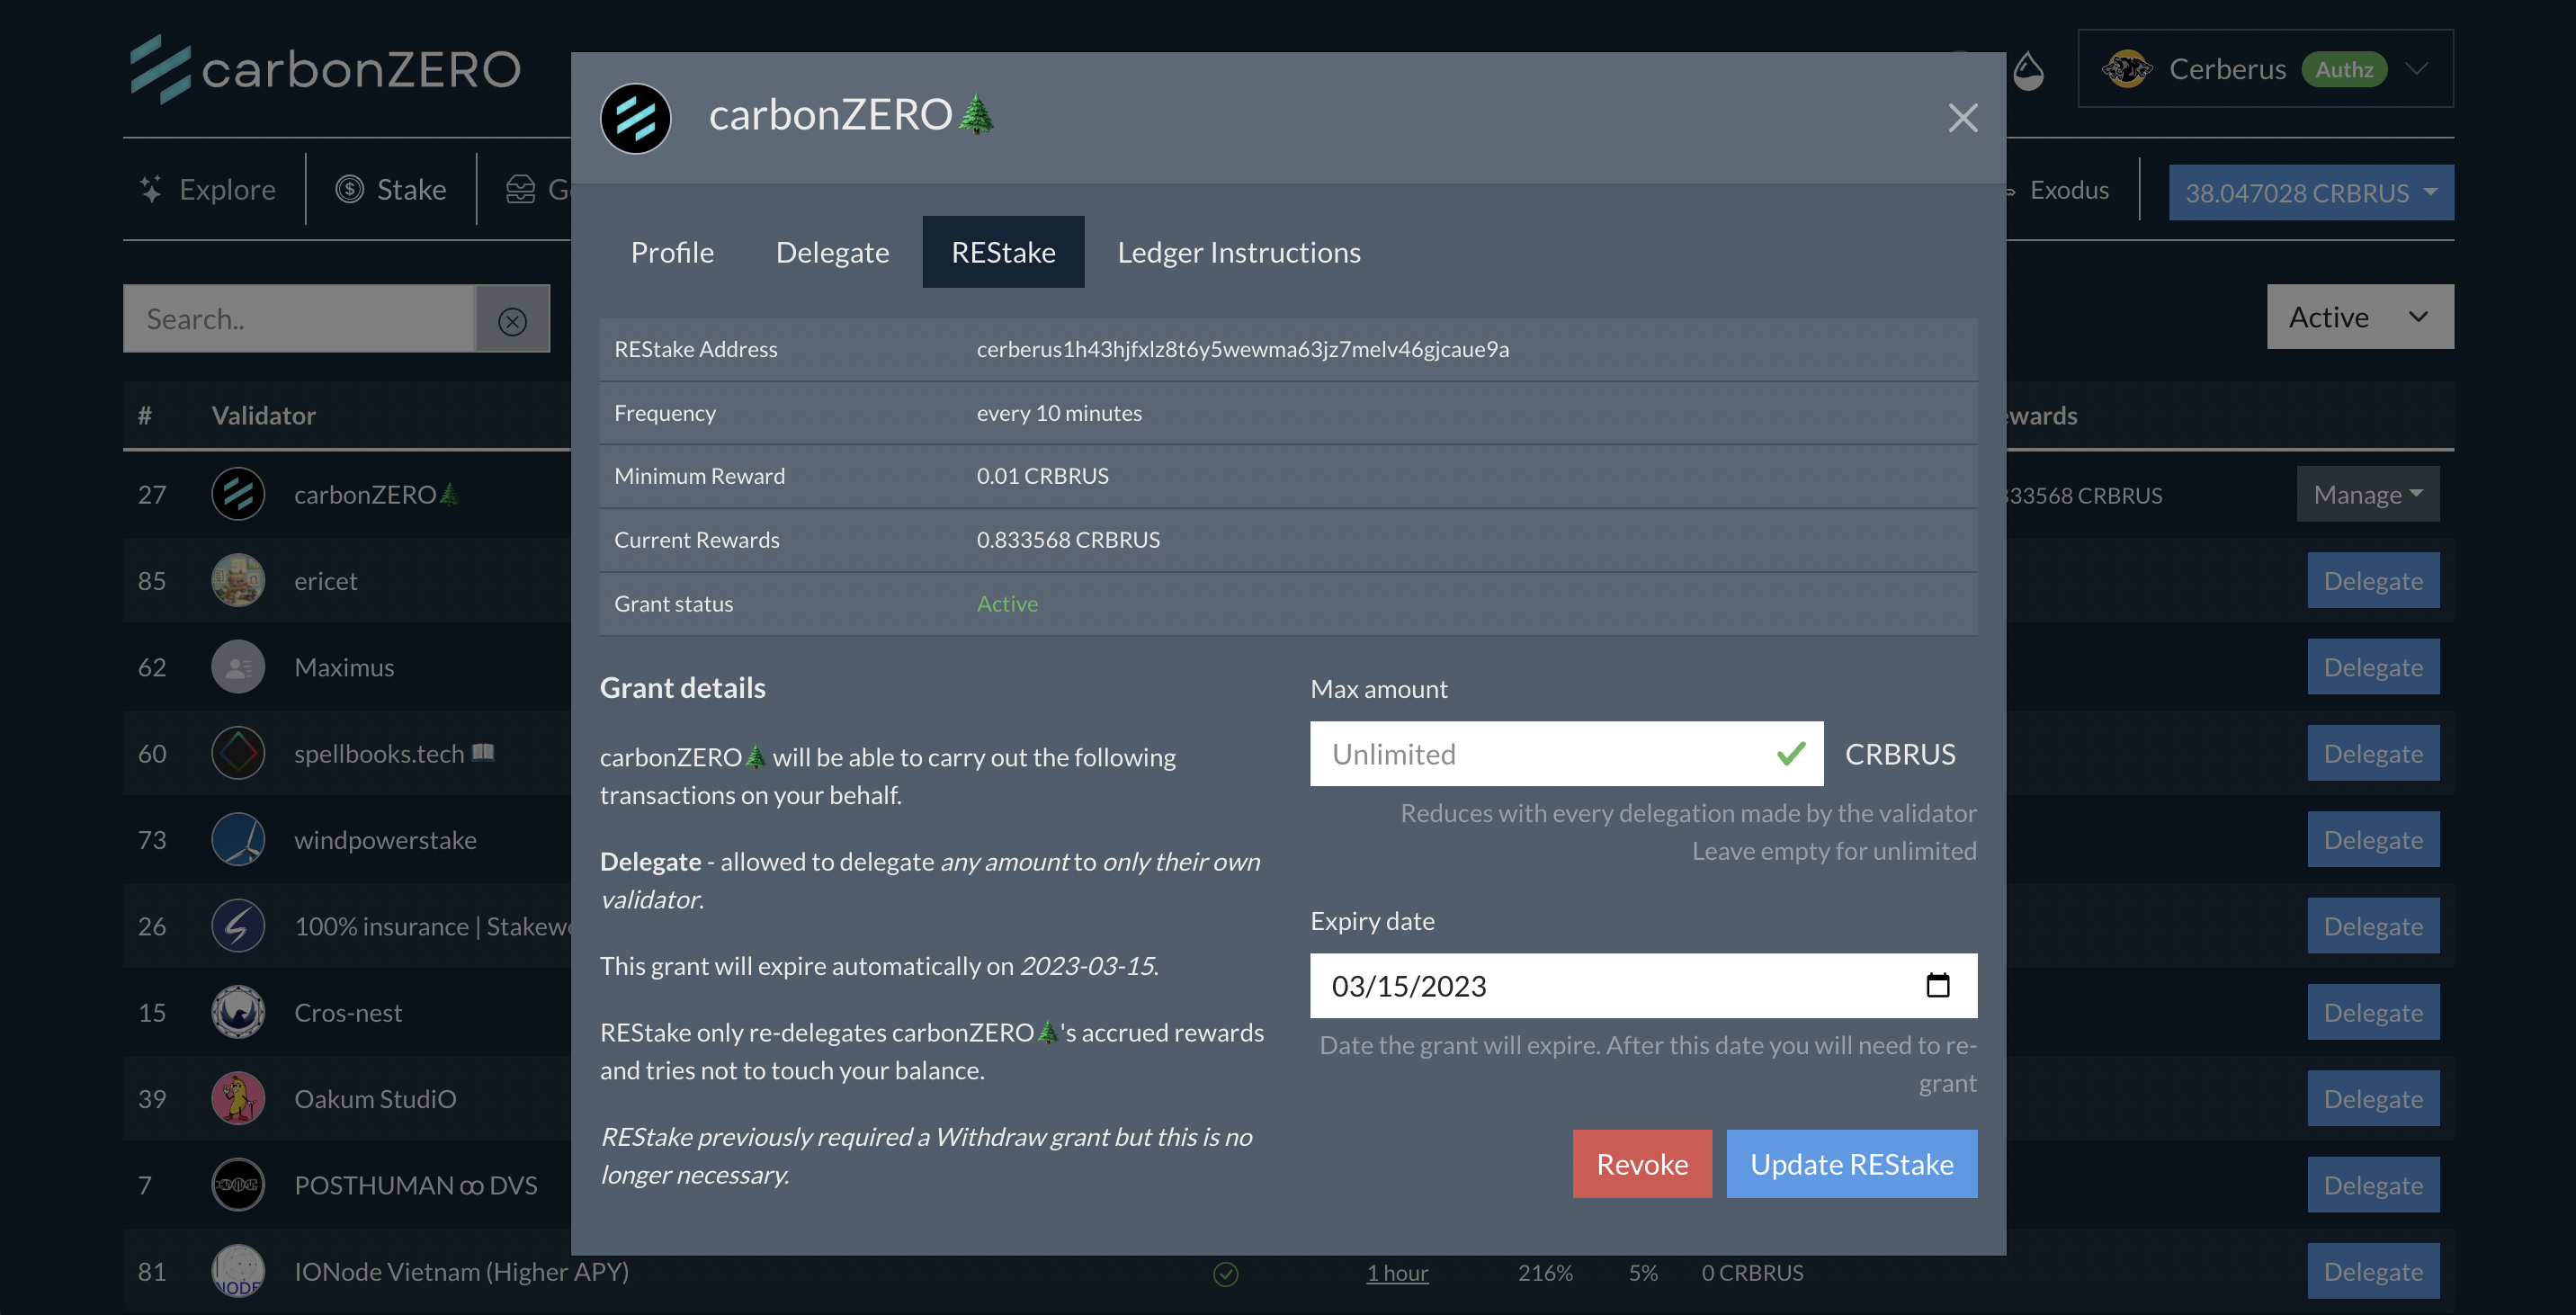
Task: Click Cros-nest validator avatar
Action: coord(238,1012)
